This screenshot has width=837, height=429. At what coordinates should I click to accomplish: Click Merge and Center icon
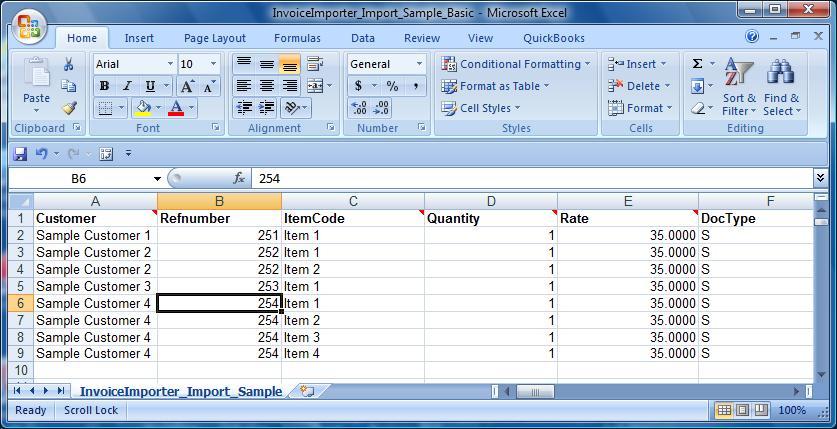point(315,86)
